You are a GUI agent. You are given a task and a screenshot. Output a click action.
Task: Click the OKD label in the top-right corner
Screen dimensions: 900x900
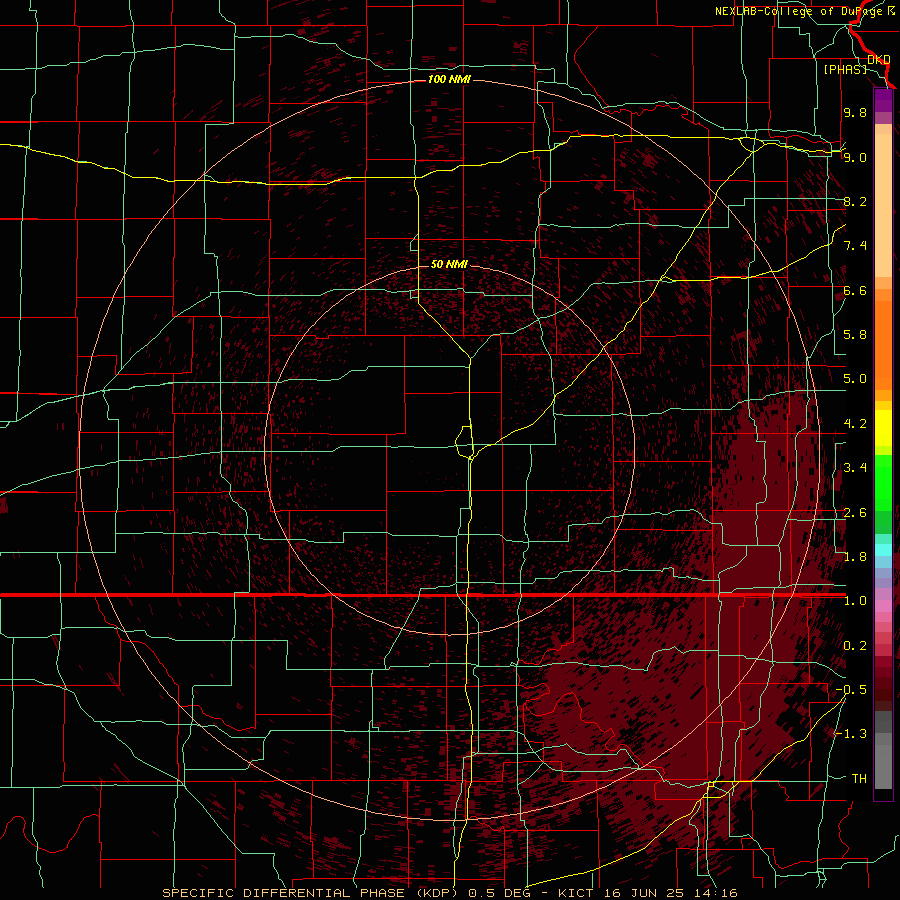[x=879, y=59]
